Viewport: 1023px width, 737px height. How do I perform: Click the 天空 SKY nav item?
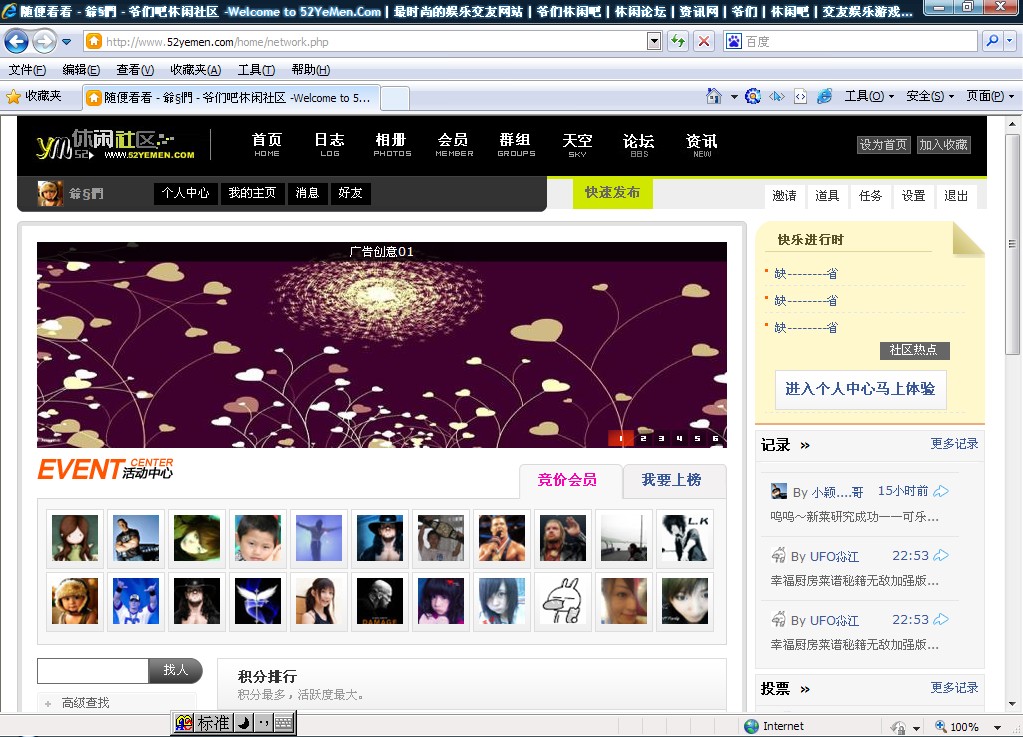click(x=577, y=145)
